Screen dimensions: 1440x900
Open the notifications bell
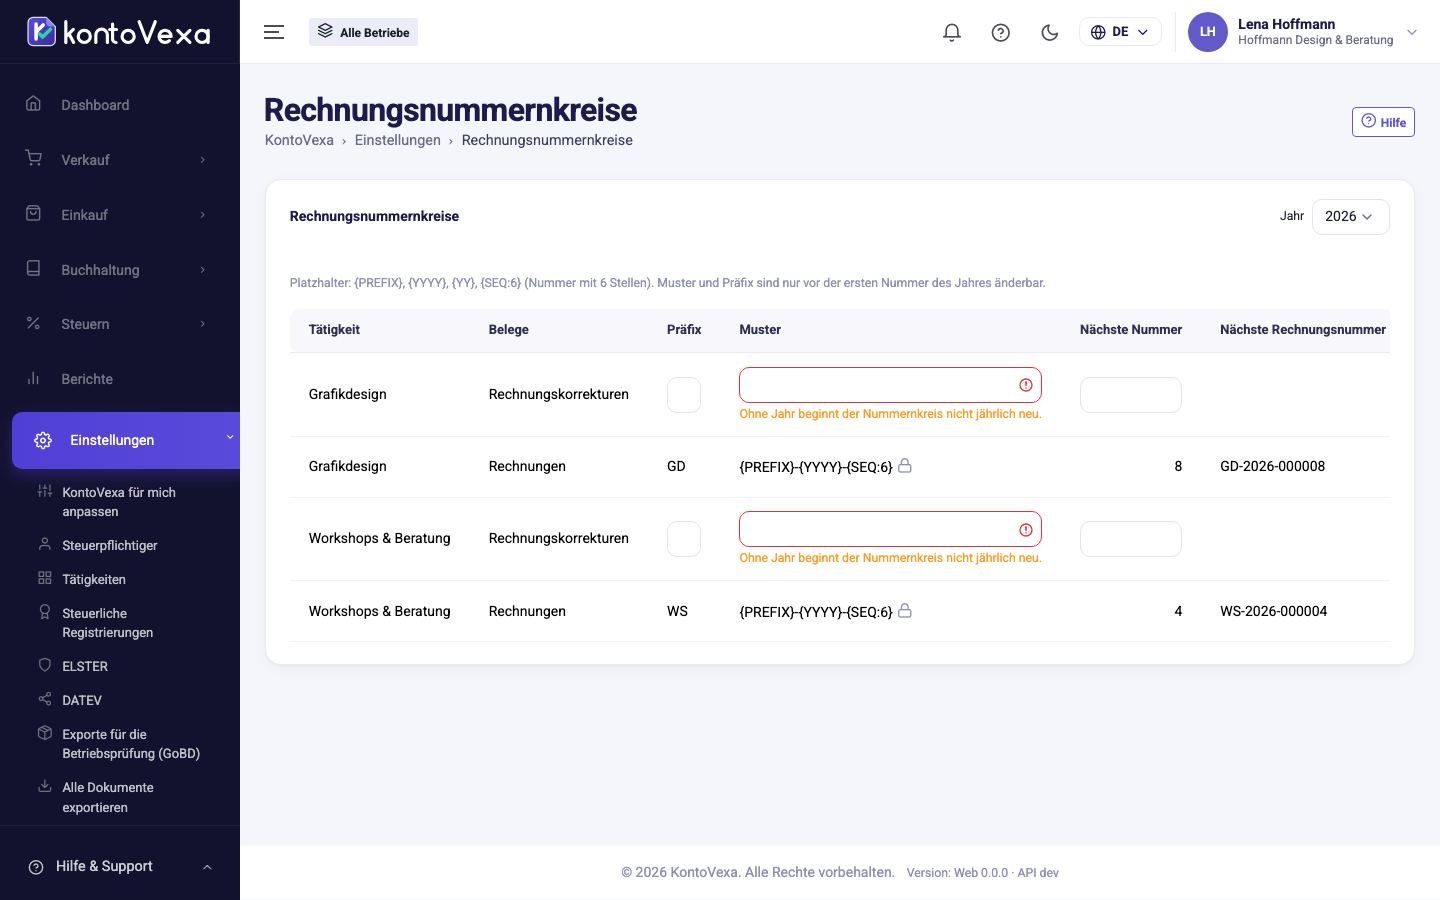(952, 32)
